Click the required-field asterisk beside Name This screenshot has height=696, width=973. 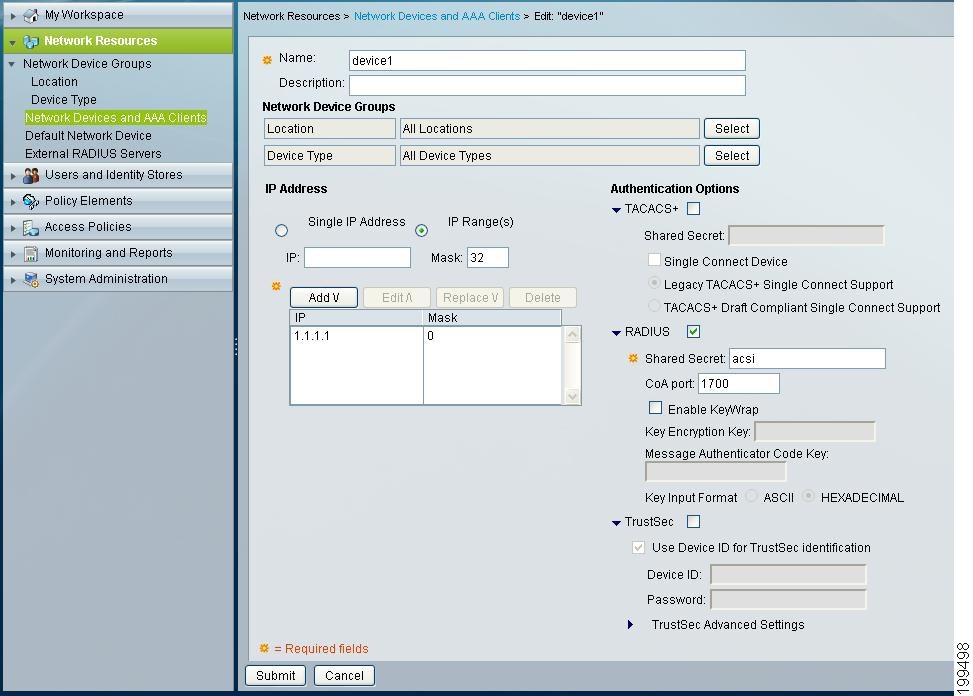pos(267,59)
